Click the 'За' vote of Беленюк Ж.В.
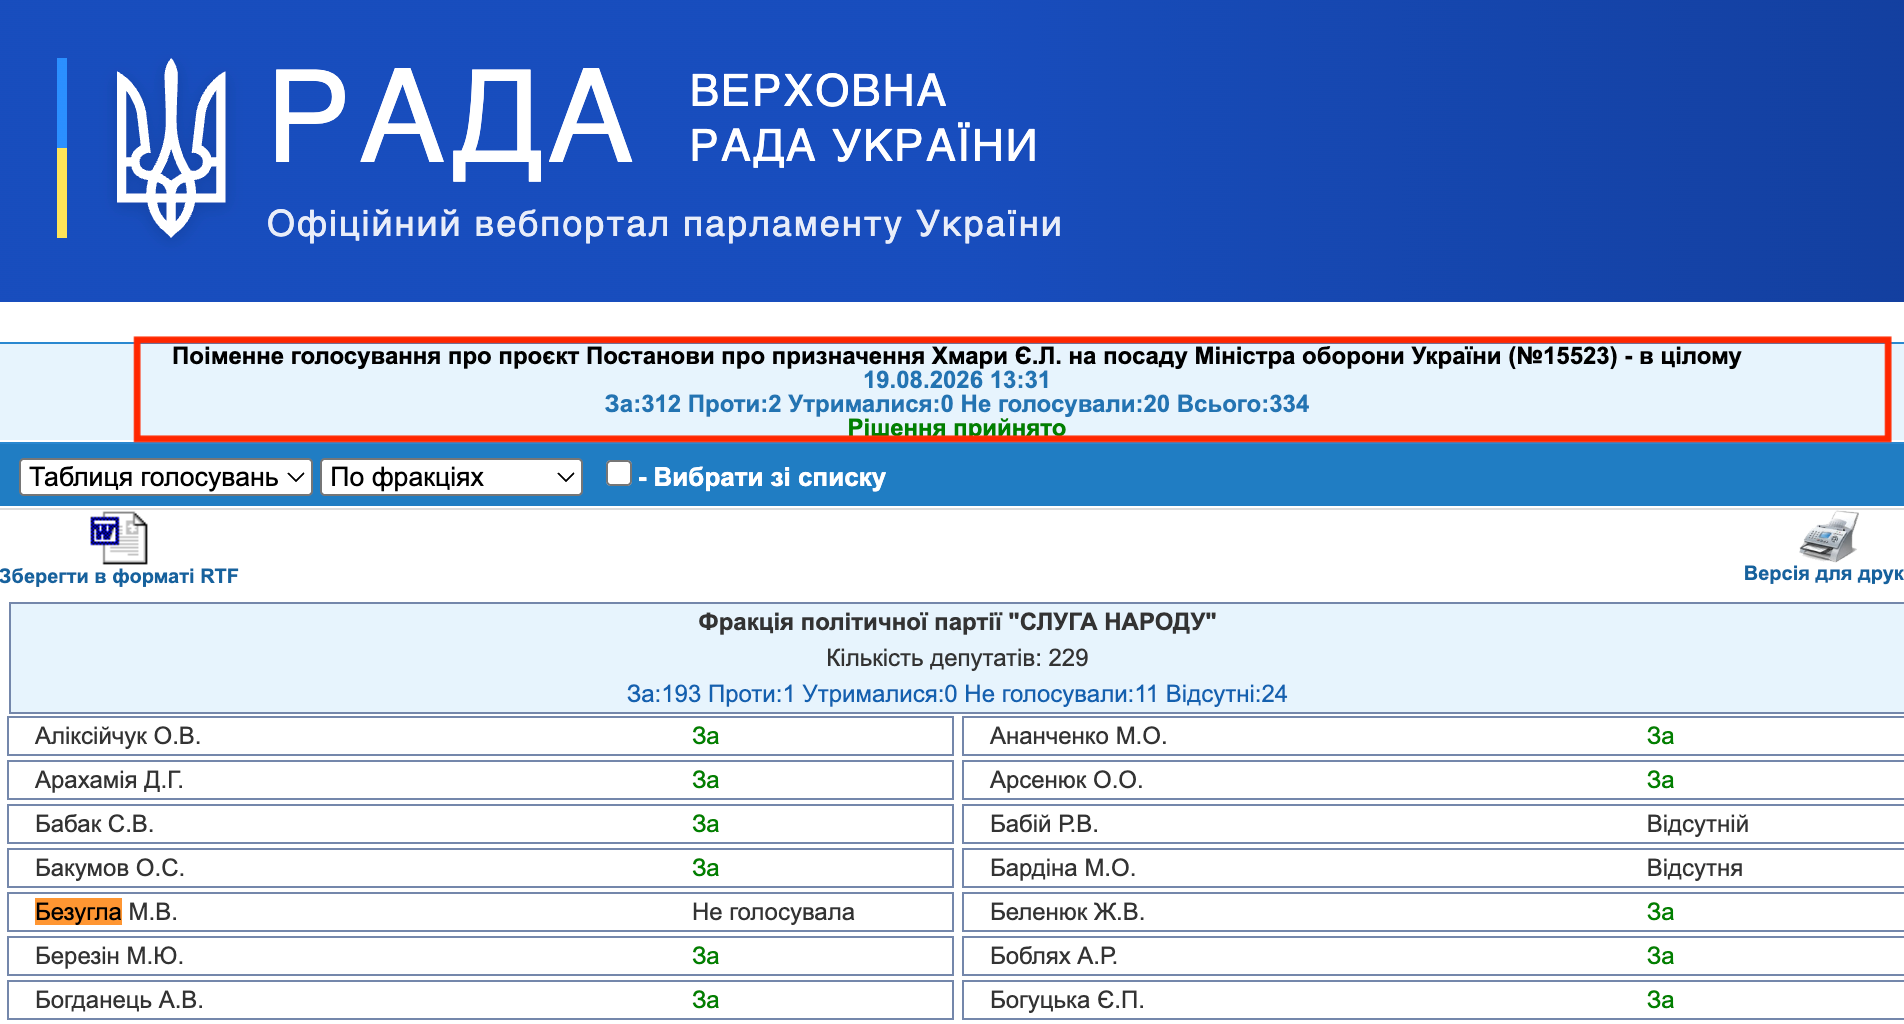Screen dimensions: 1904x1024 tap(1660, 912)
